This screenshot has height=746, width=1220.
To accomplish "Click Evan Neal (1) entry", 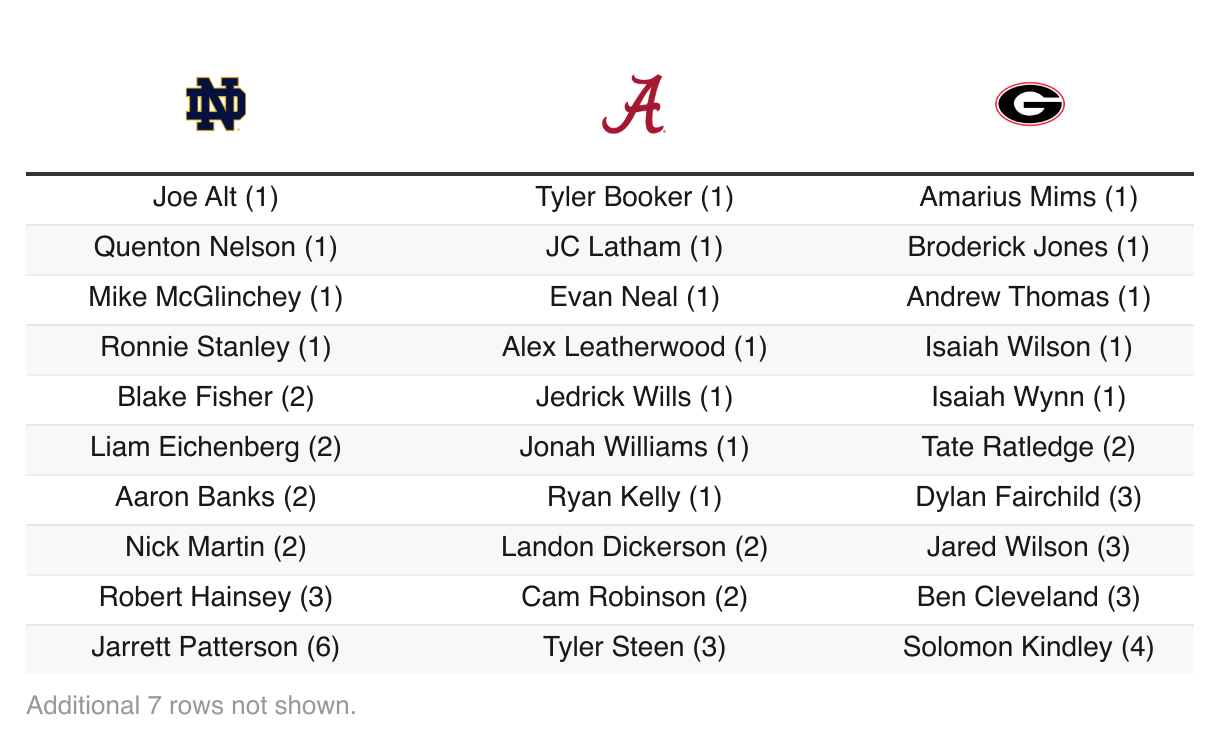I will pyautogui.click(x=634, y=297).
